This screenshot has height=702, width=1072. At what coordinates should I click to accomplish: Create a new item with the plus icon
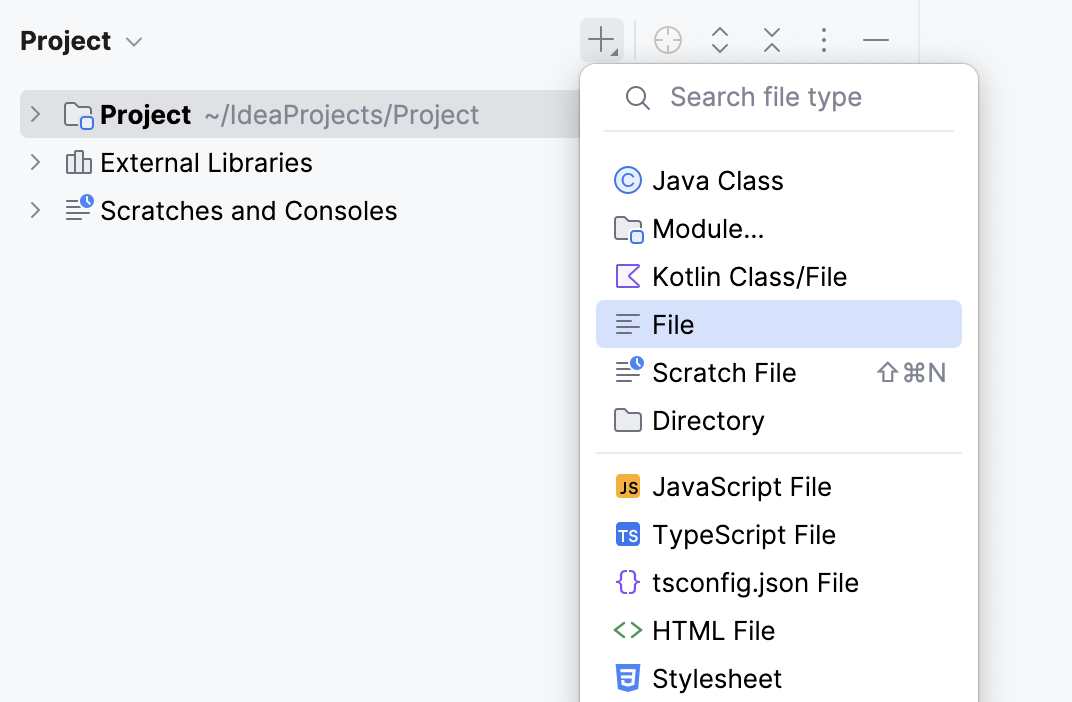click(x=601, y=40)
